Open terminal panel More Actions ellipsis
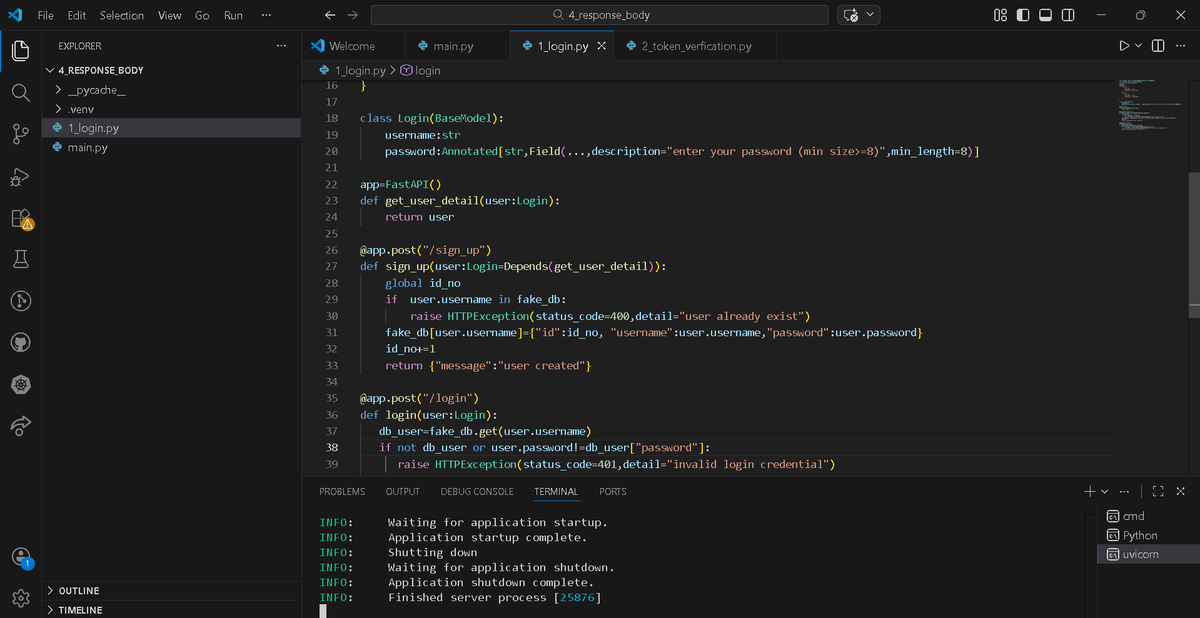This screenshot has width=1200, height=618. (1125, 491)
